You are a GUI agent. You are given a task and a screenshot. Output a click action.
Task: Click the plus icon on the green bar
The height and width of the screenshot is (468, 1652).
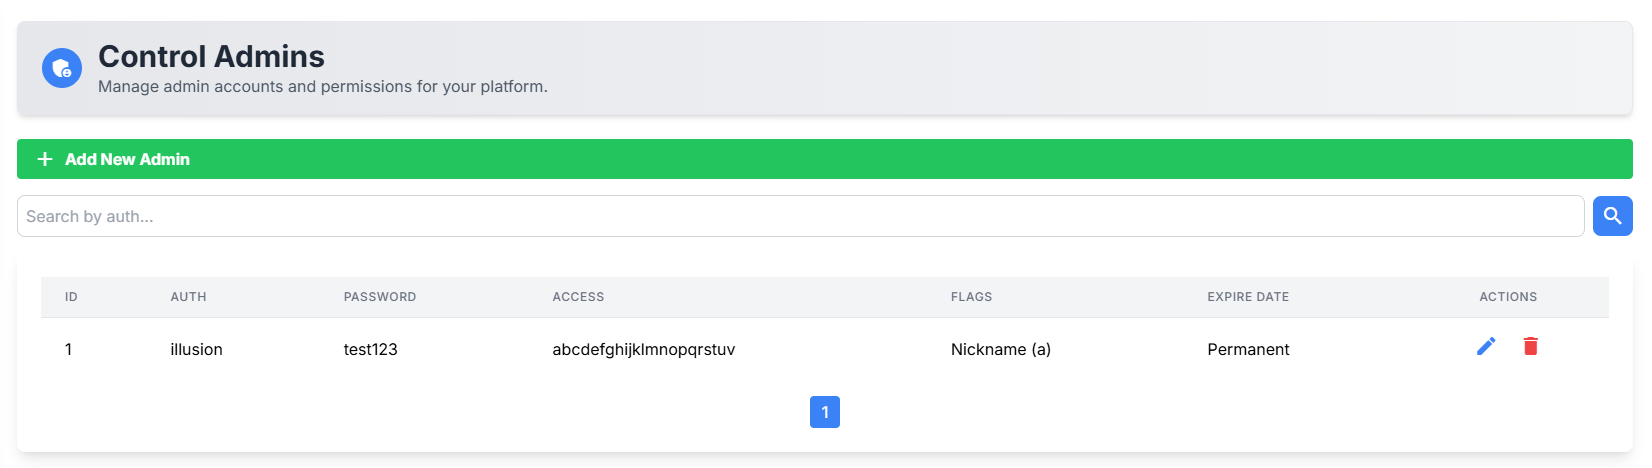45,159
